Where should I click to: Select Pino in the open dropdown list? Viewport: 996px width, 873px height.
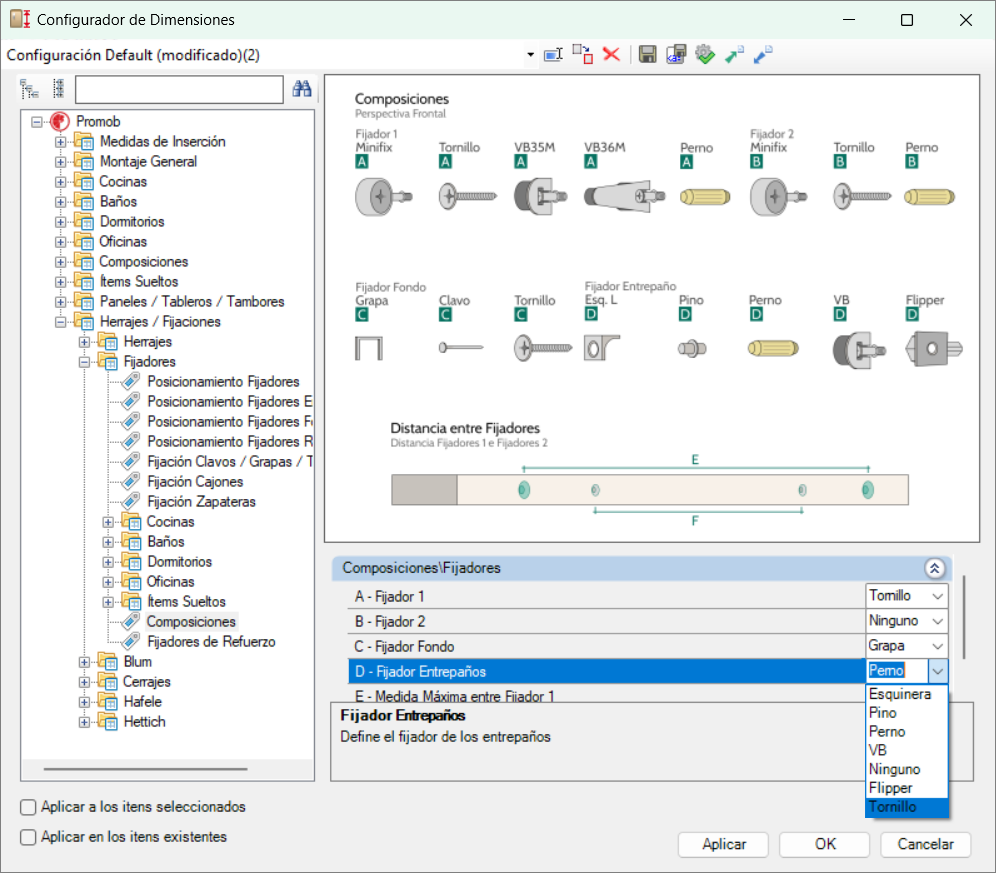pyautogui.click(x=906, y=713)
